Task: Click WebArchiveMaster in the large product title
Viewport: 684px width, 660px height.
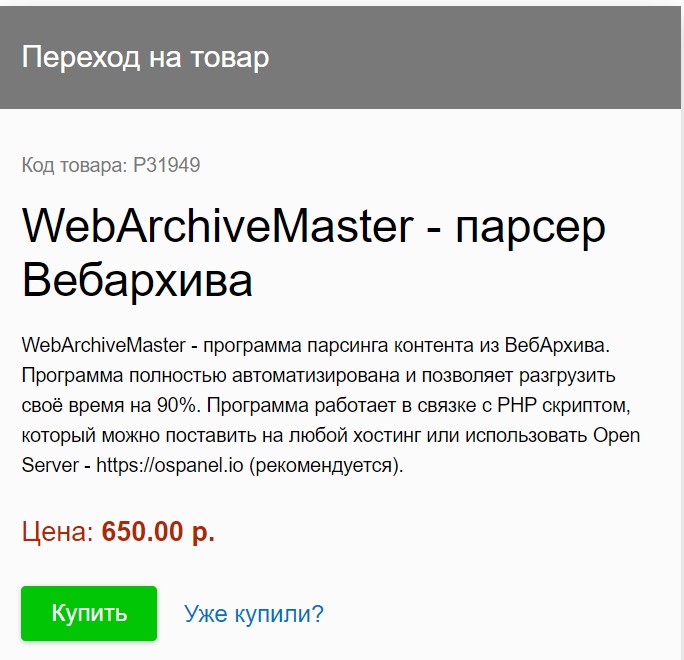Action: pos(216,227)
